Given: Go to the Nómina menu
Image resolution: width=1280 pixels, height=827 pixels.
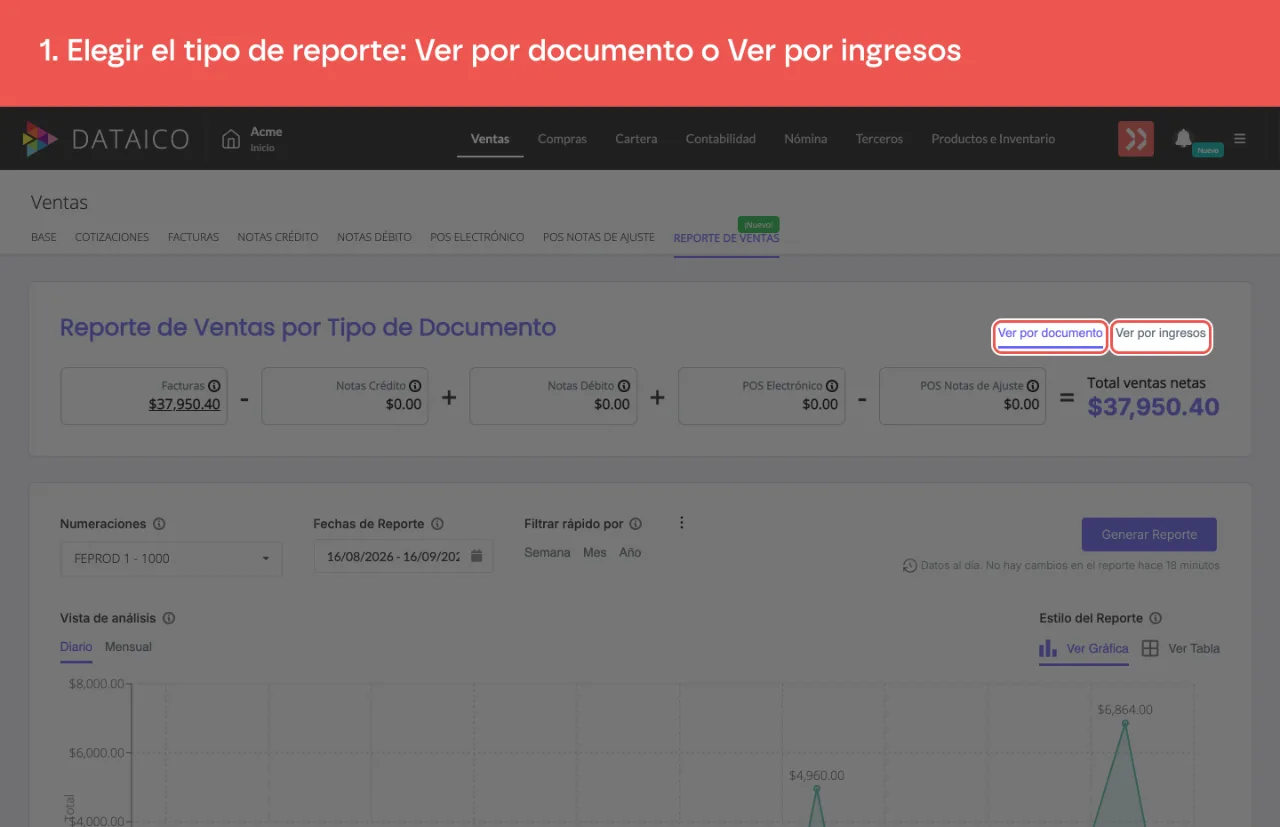Looking at the screenshot, I should point(806,139).
